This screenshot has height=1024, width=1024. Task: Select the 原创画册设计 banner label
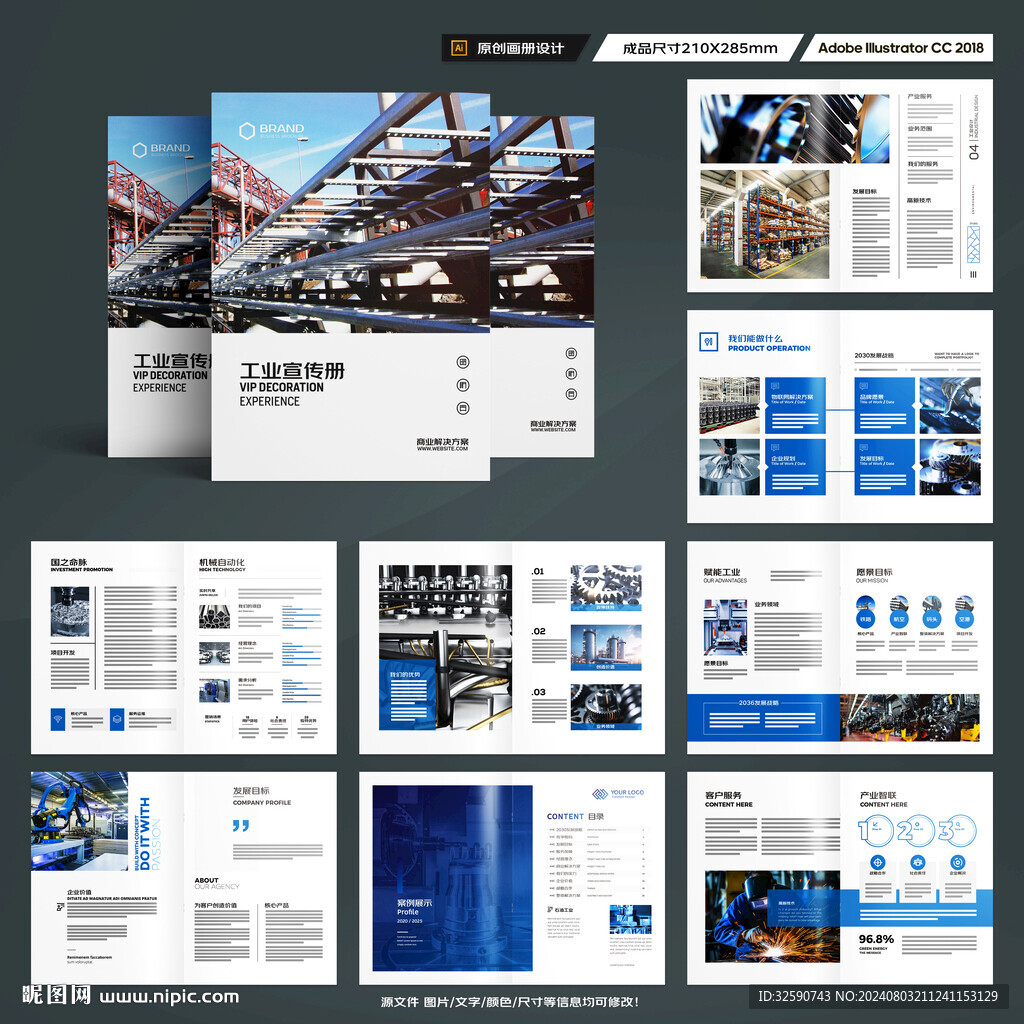click(520, 48)
